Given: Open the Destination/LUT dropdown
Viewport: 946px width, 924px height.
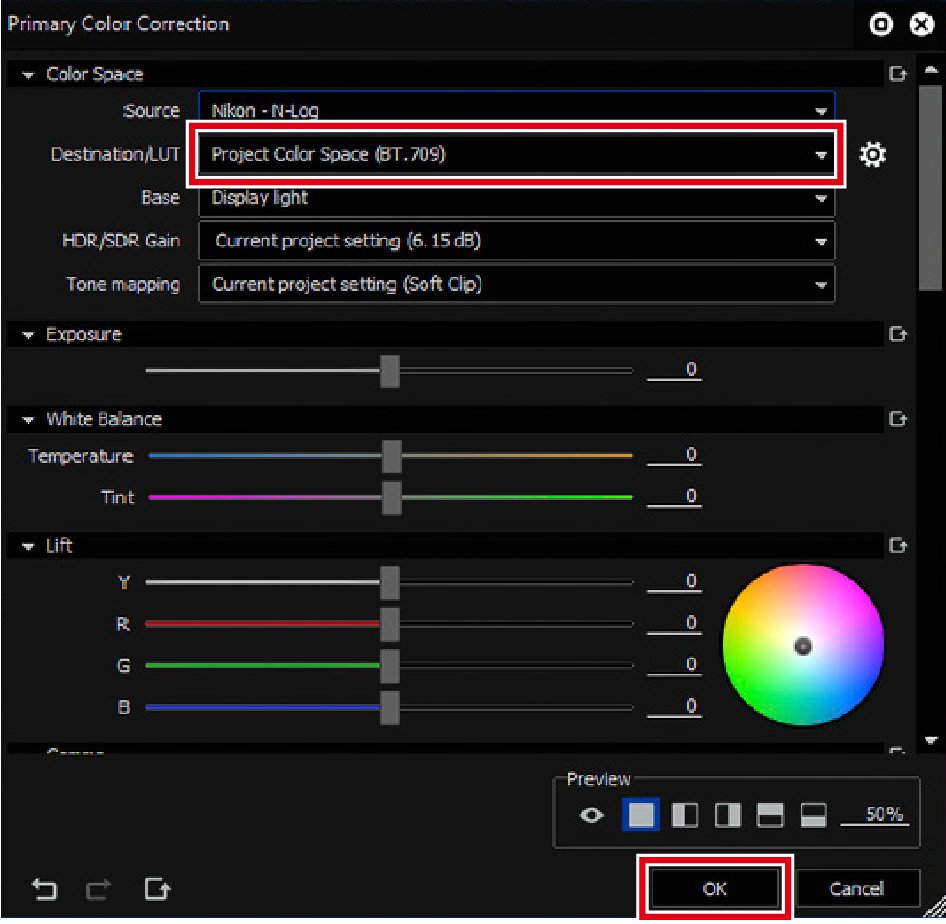Looking at the screenshot, I should 516,155.
